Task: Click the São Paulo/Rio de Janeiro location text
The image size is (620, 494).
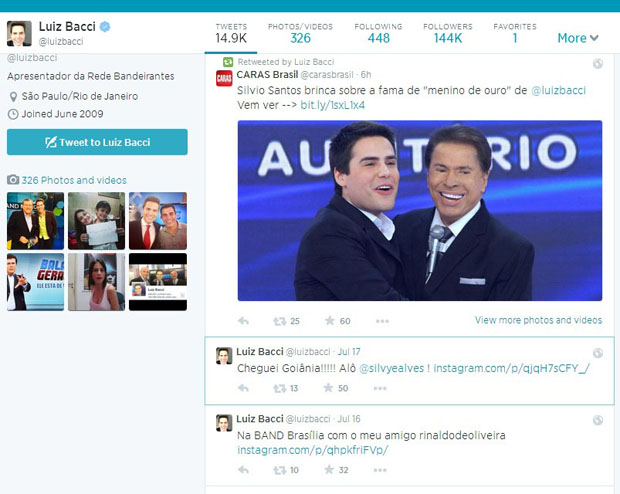Action: 80,96
